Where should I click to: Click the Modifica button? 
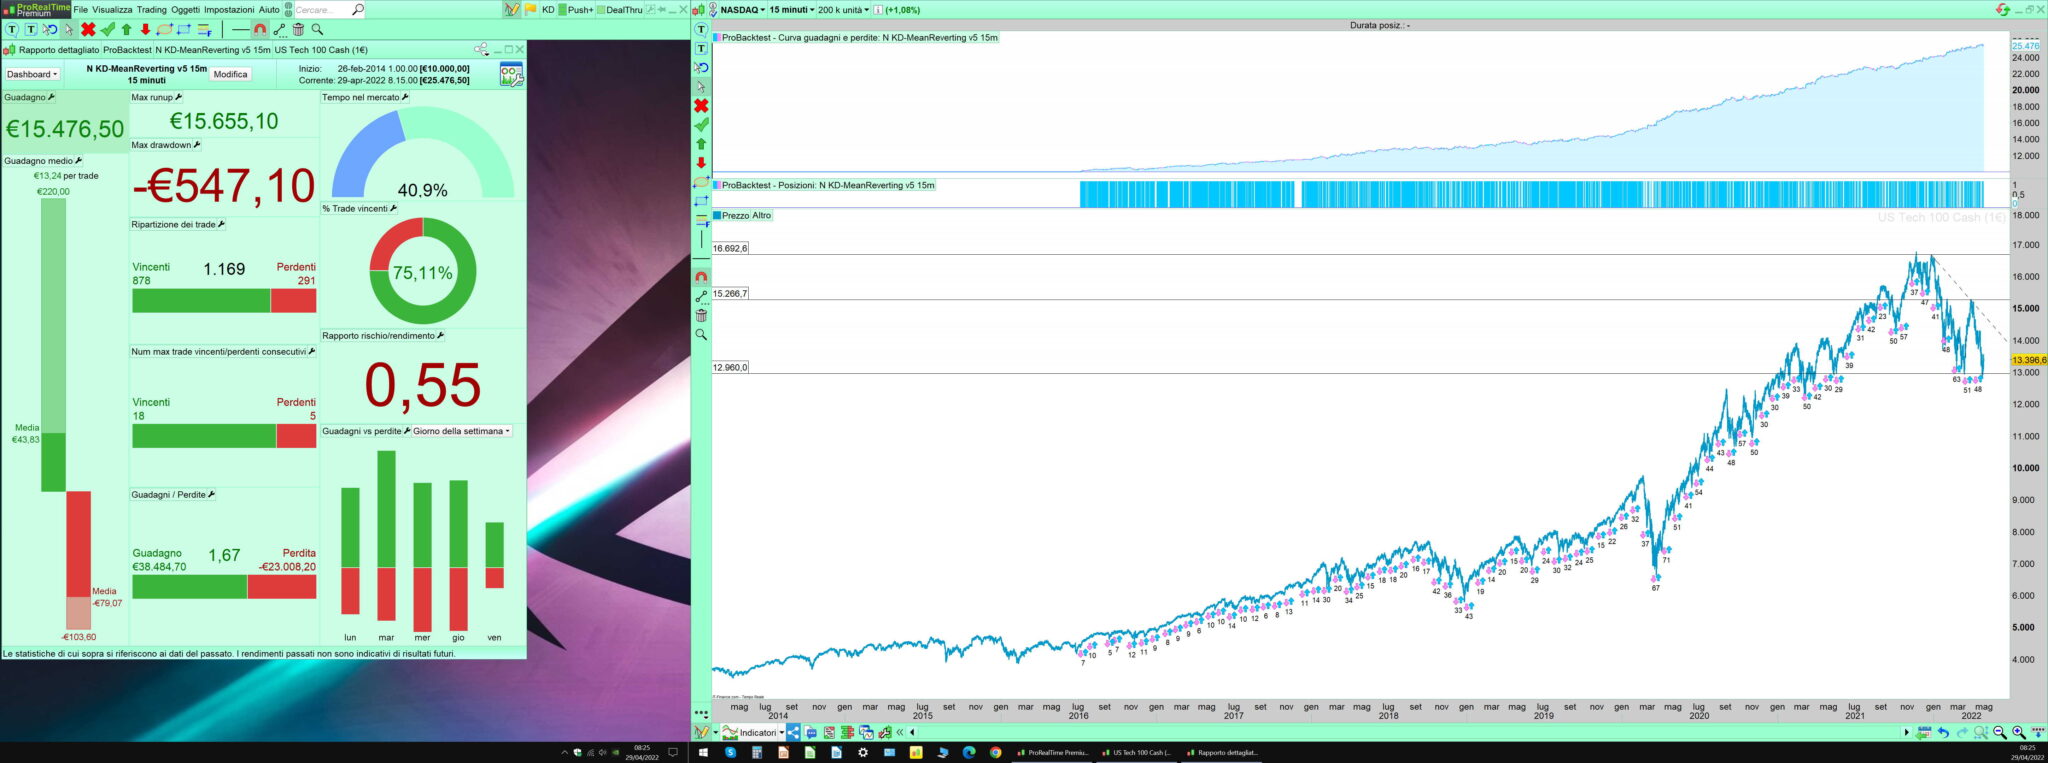click(x=230, y=74)
